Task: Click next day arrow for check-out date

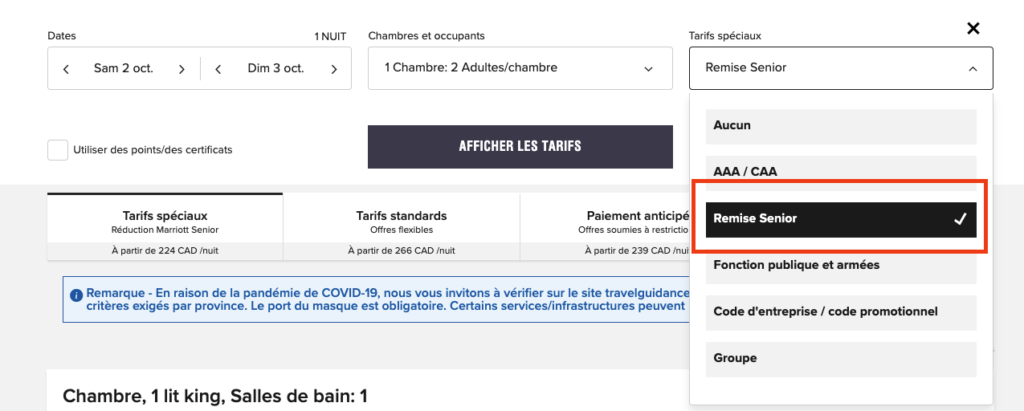Action: 334,69
